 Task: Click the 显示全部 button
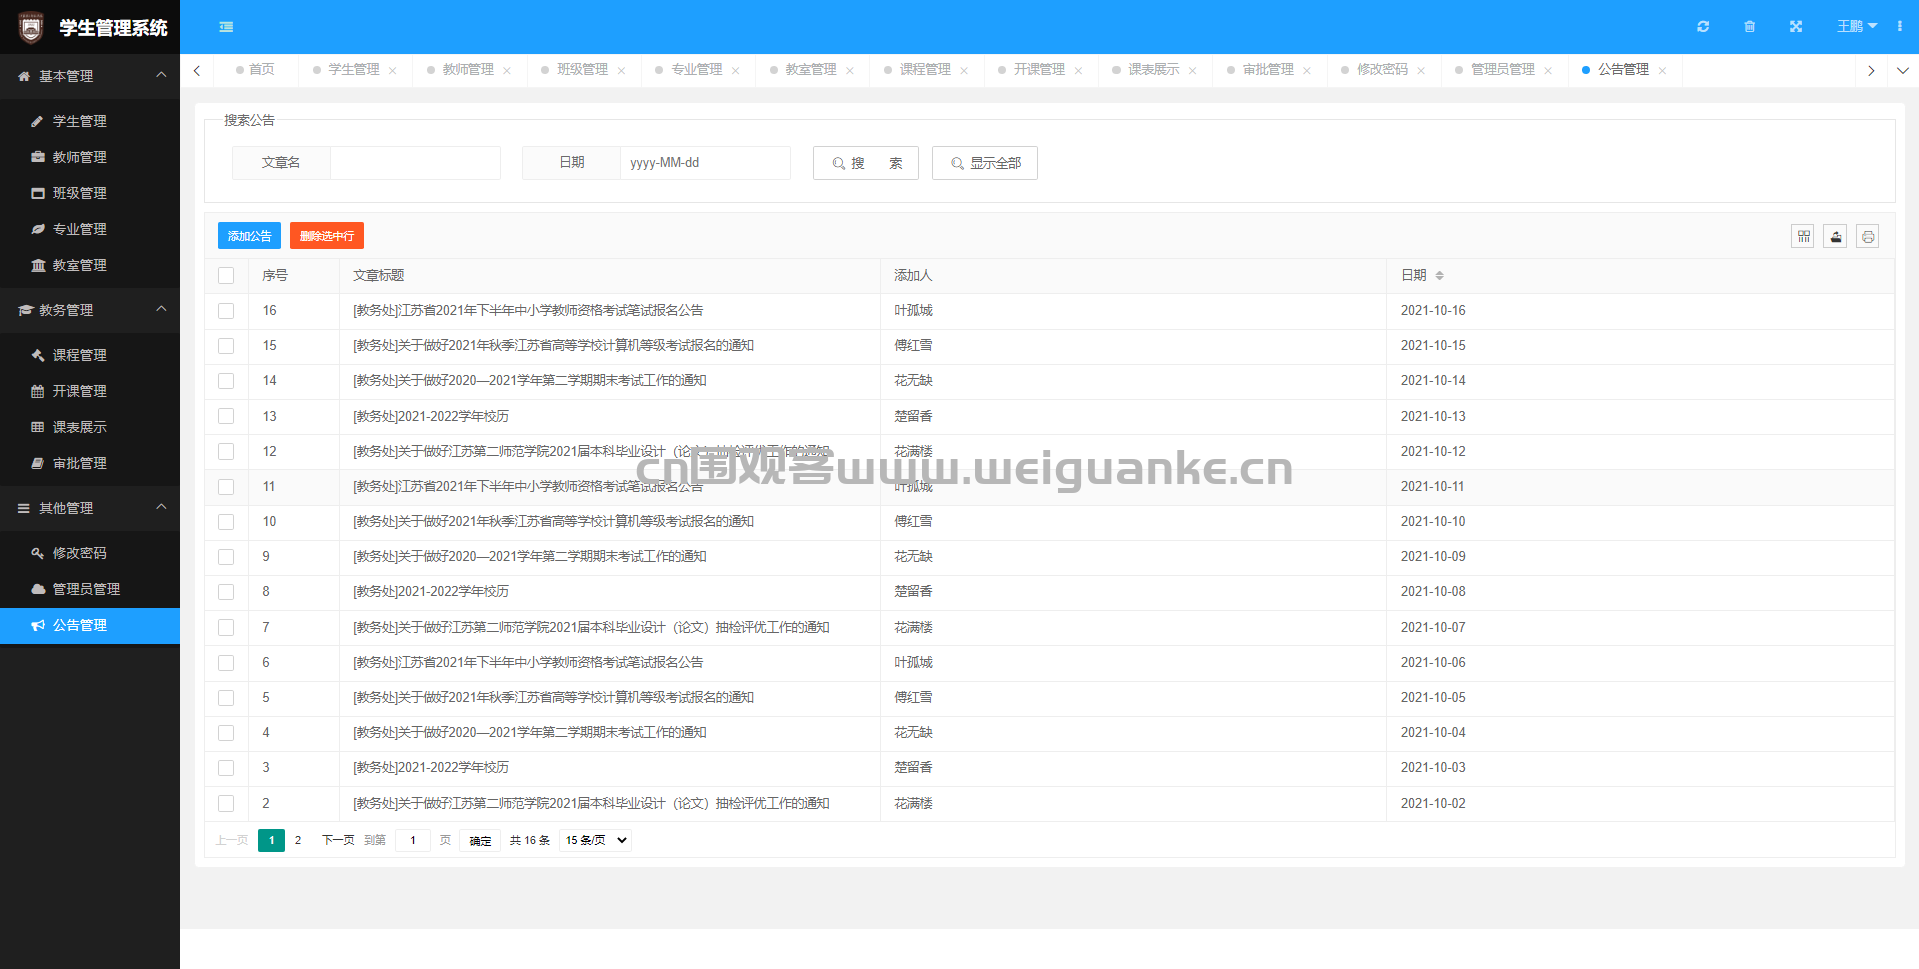pos(985,163)
